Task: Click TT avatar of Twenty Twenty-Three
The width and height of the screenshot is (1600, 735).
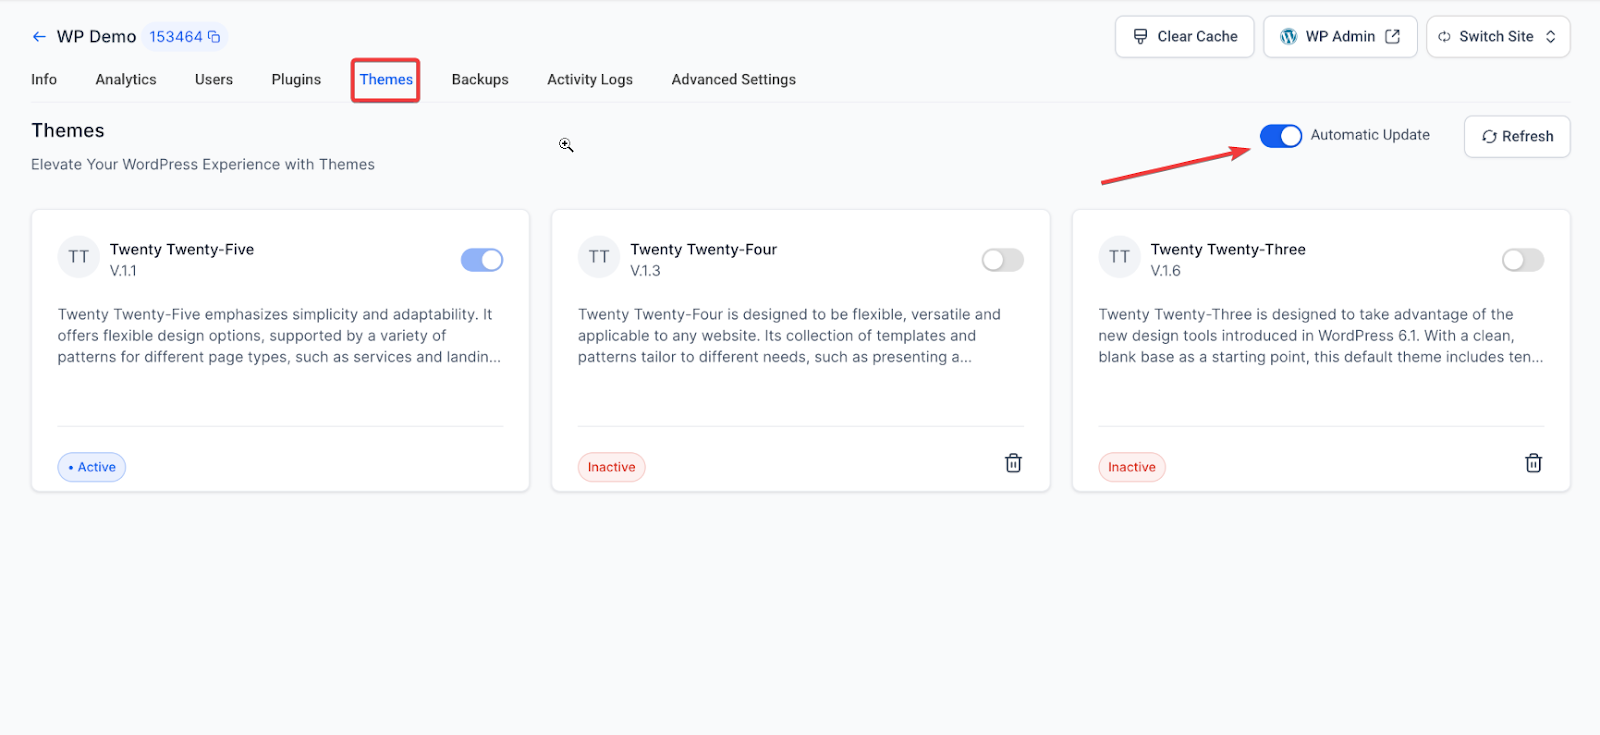Action: 1119,257
